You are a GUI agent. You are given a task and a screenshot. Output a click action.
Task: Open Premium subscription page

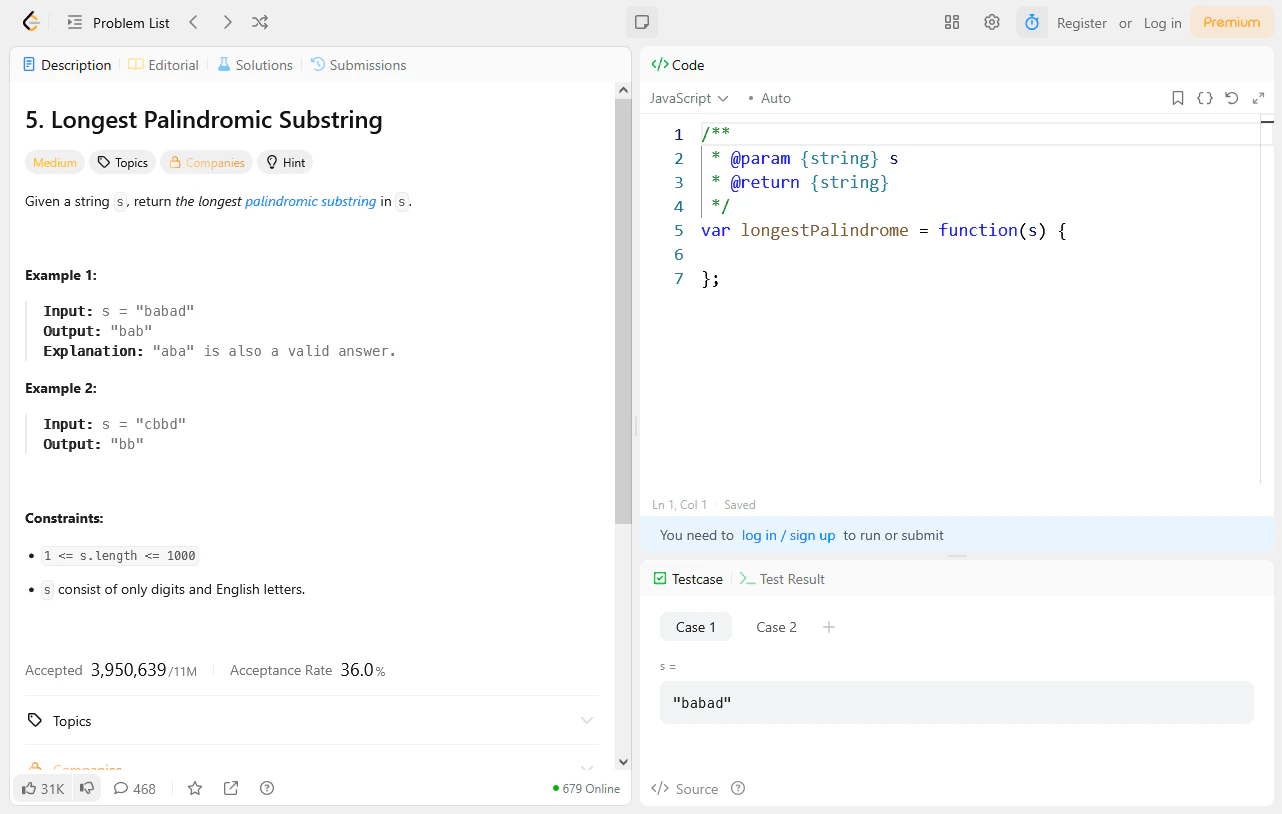click(1231, 21)
